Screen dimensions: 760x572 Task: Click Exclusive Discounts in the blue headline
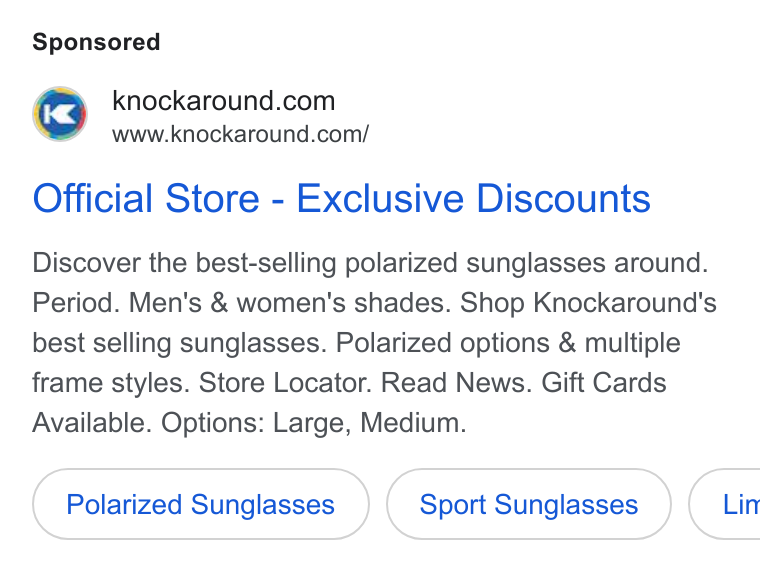[474, 198]
